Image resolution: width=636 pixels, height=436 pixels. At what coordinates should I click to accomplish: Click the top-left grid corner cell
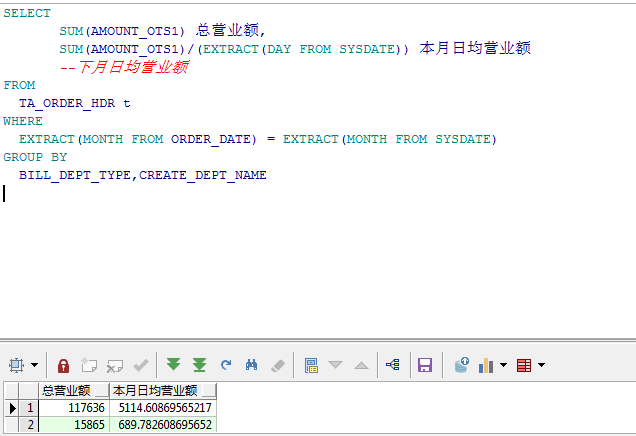(x=12, y=391)
